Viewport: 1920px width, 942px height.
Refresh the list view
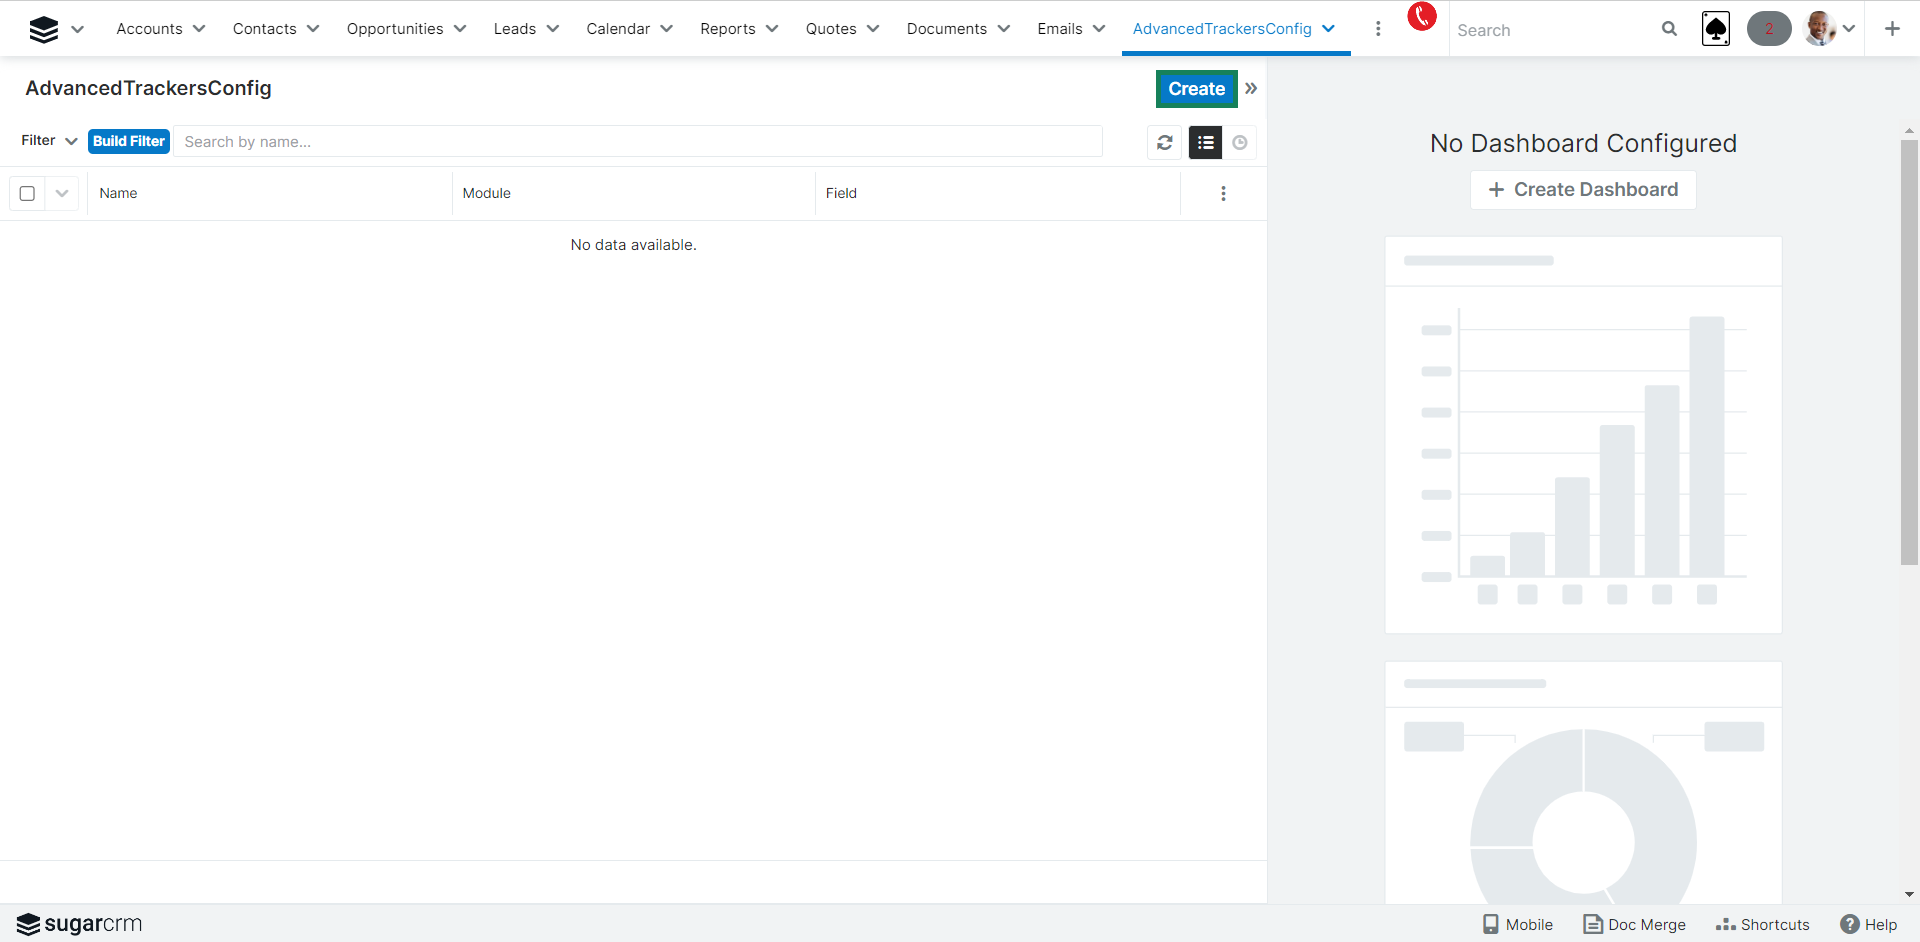click(1165, 143)
